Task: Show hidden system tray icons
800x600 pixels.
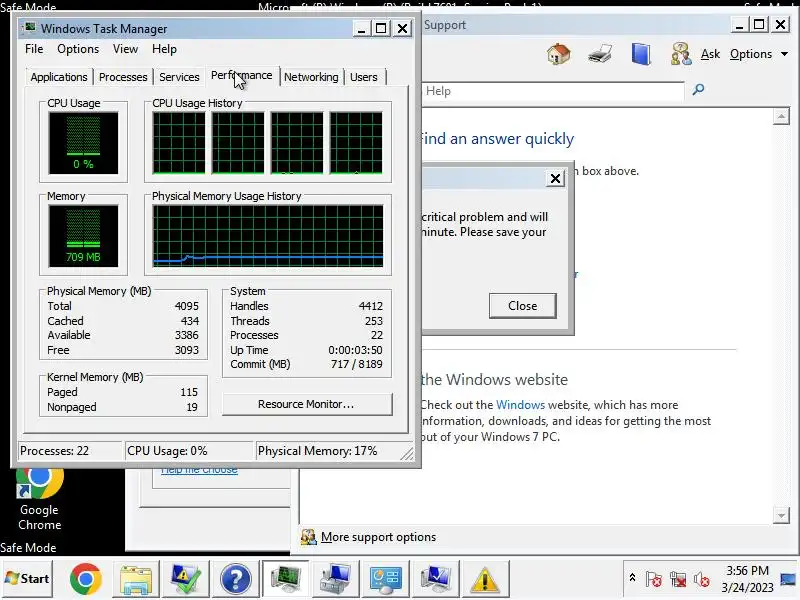Action: click(632, 578)
